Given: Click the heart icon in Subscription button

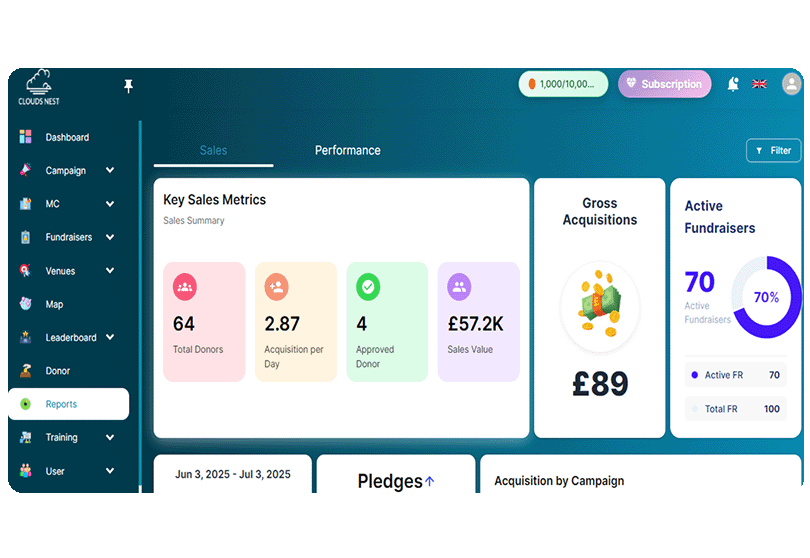Looking at the screenshot, I should click(631, 83).
